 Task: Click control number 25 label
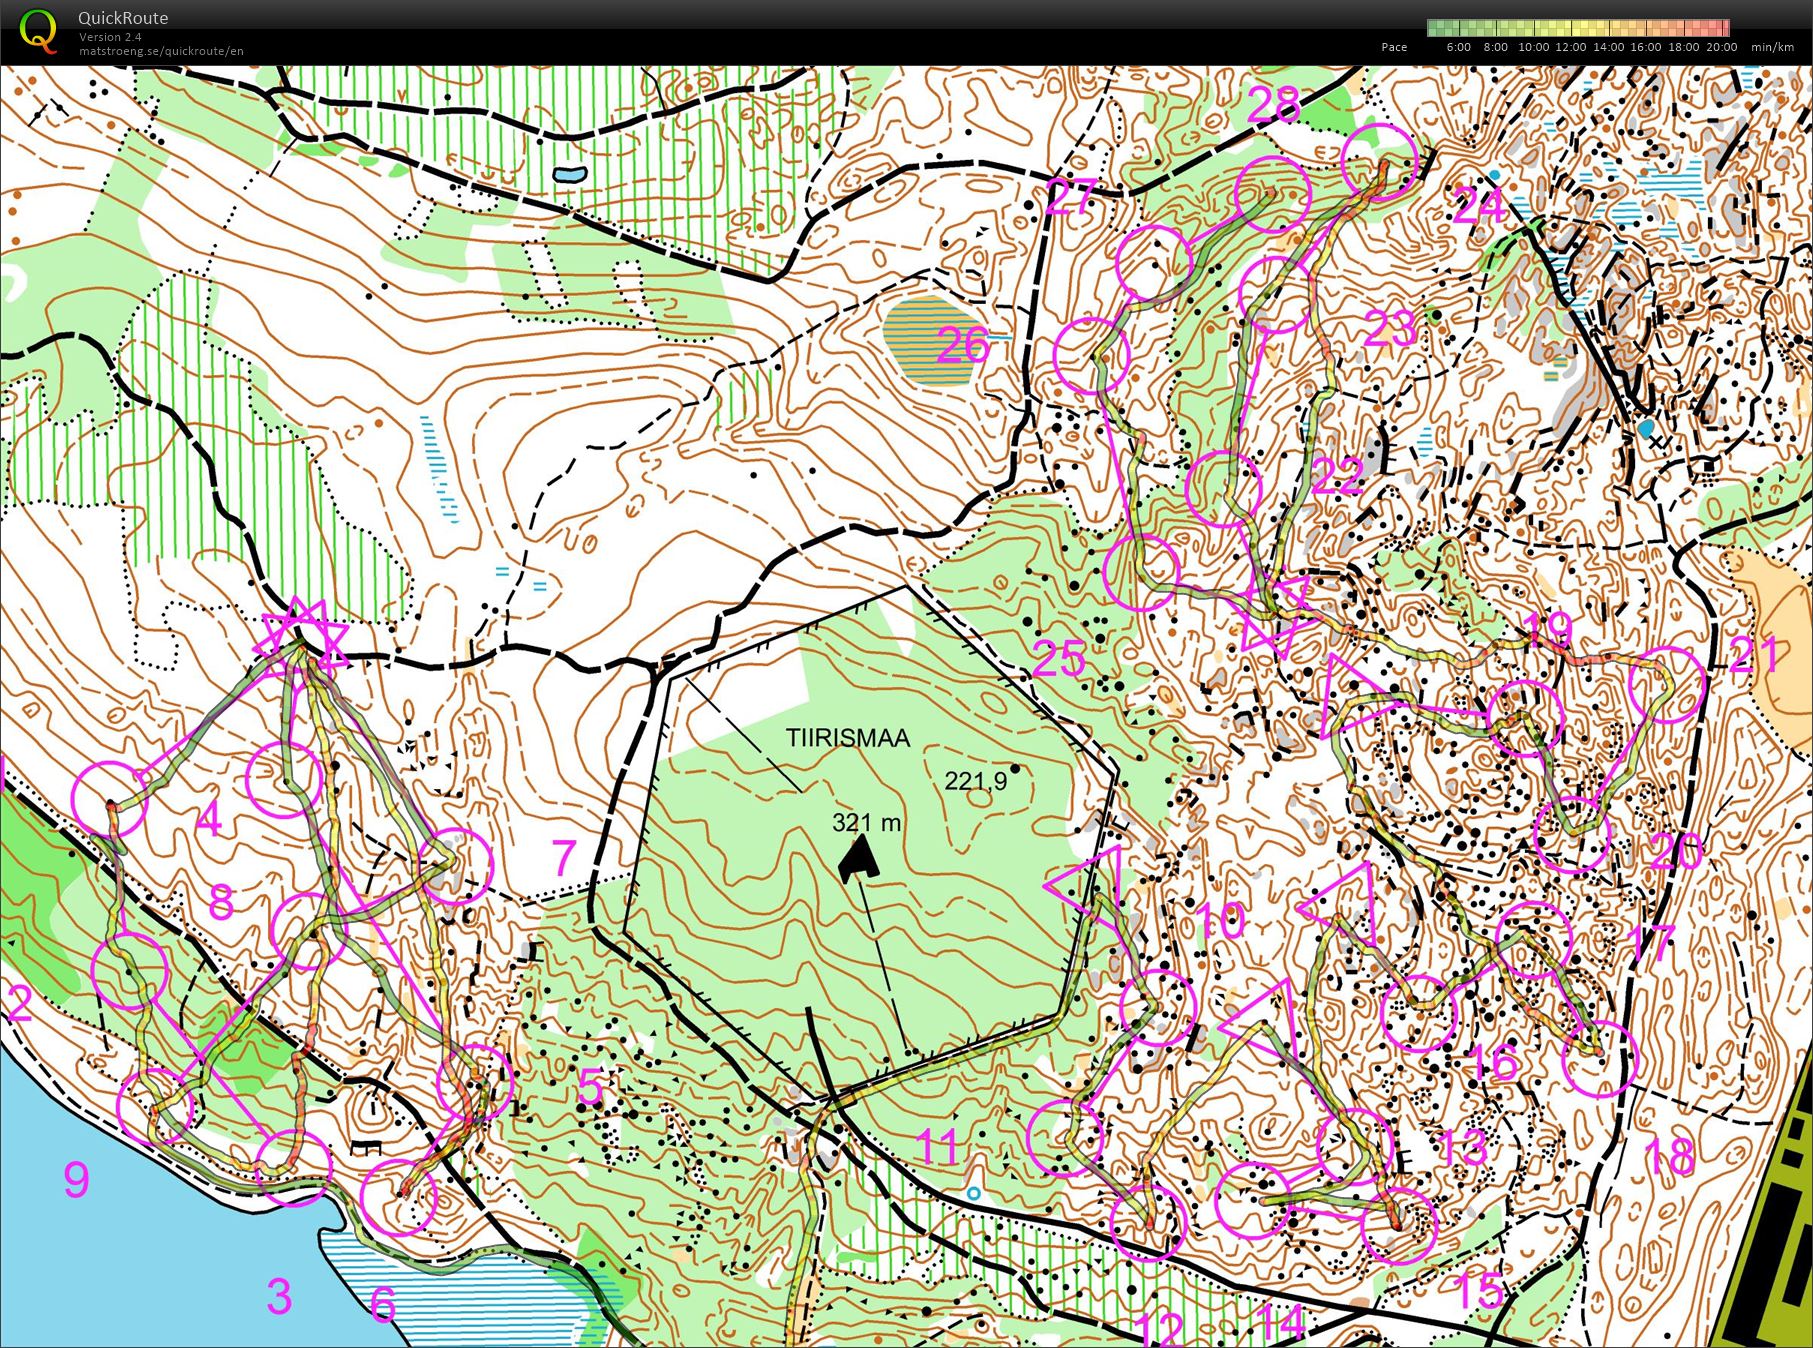point(1060,658)
